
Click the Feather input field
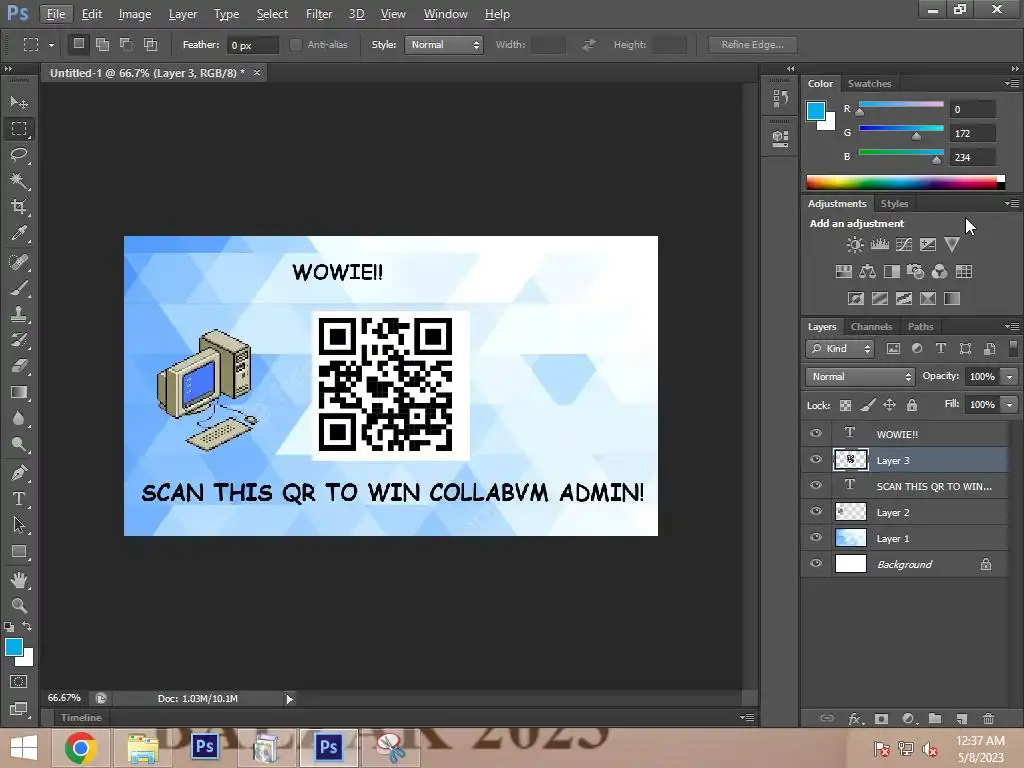click(x=252, y=45)
